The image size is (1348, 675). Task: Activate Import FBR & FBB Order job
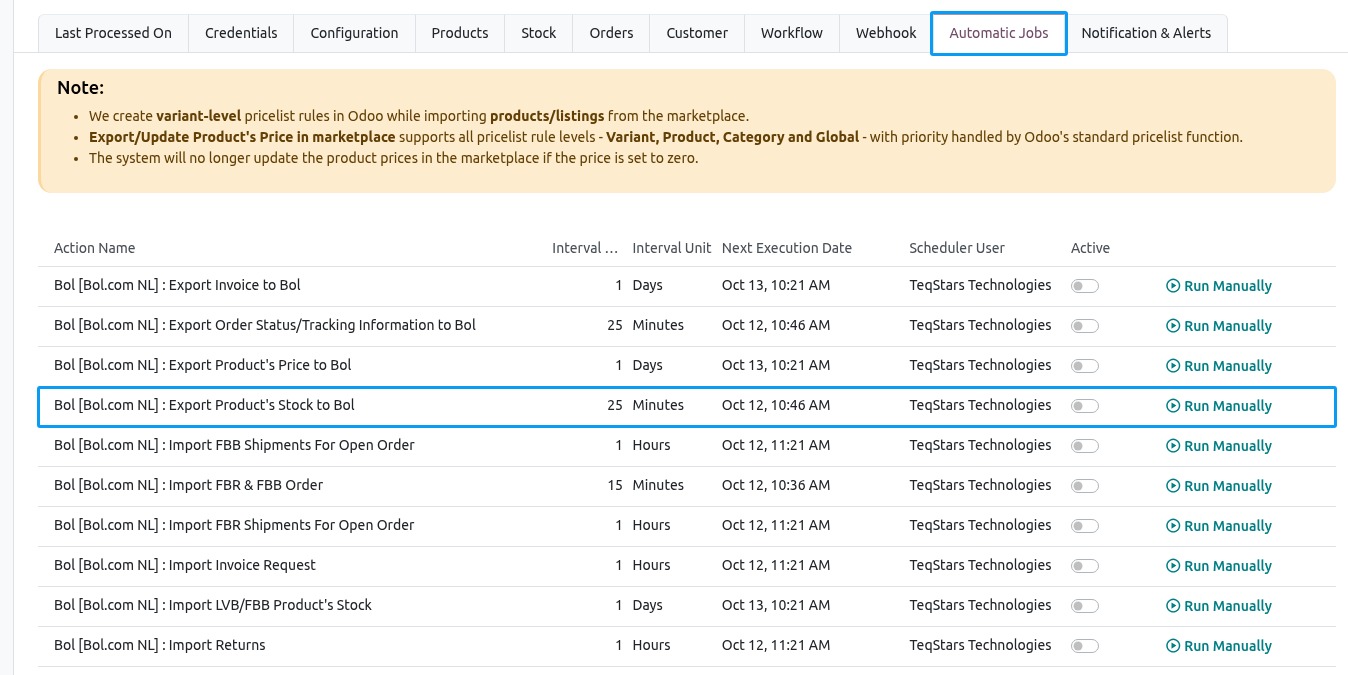click(x=1085, y=486)
